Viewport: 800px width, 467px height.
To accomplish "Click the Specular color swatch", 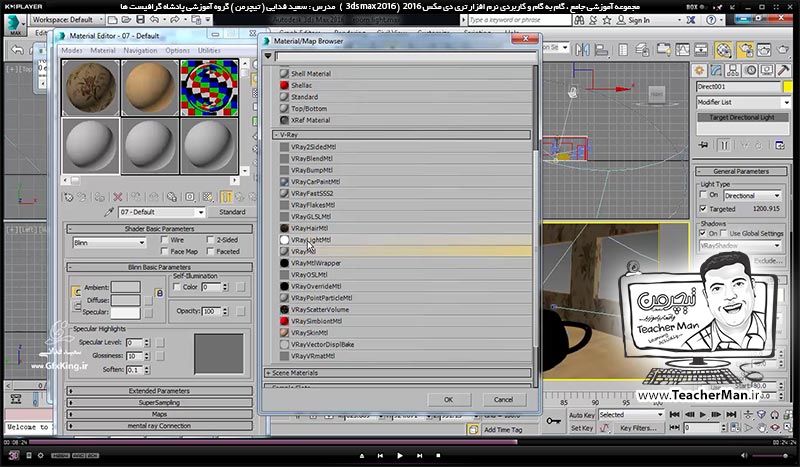I will pos(126,312).
